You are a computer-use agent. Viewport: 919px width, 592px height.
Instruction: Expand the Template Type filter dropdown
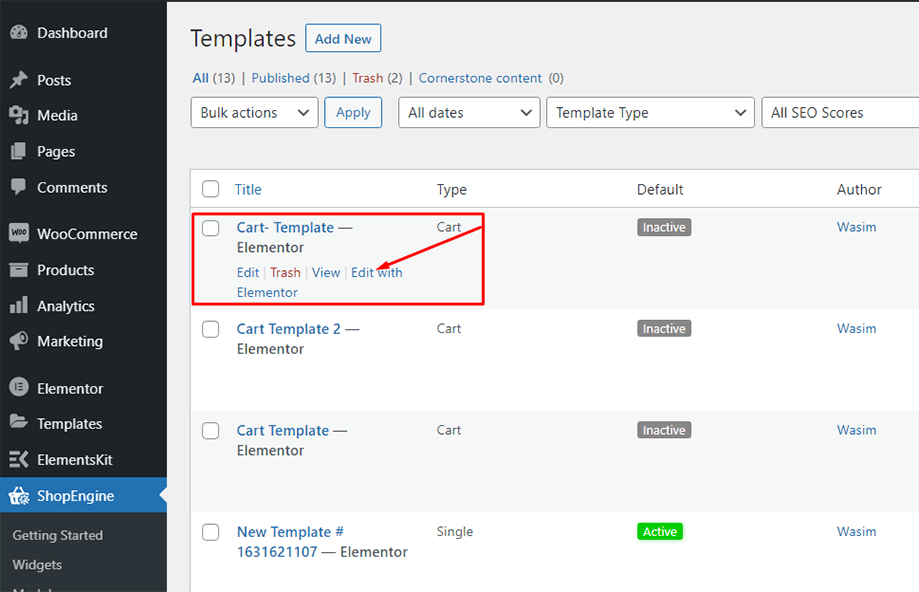click(650, 112)
